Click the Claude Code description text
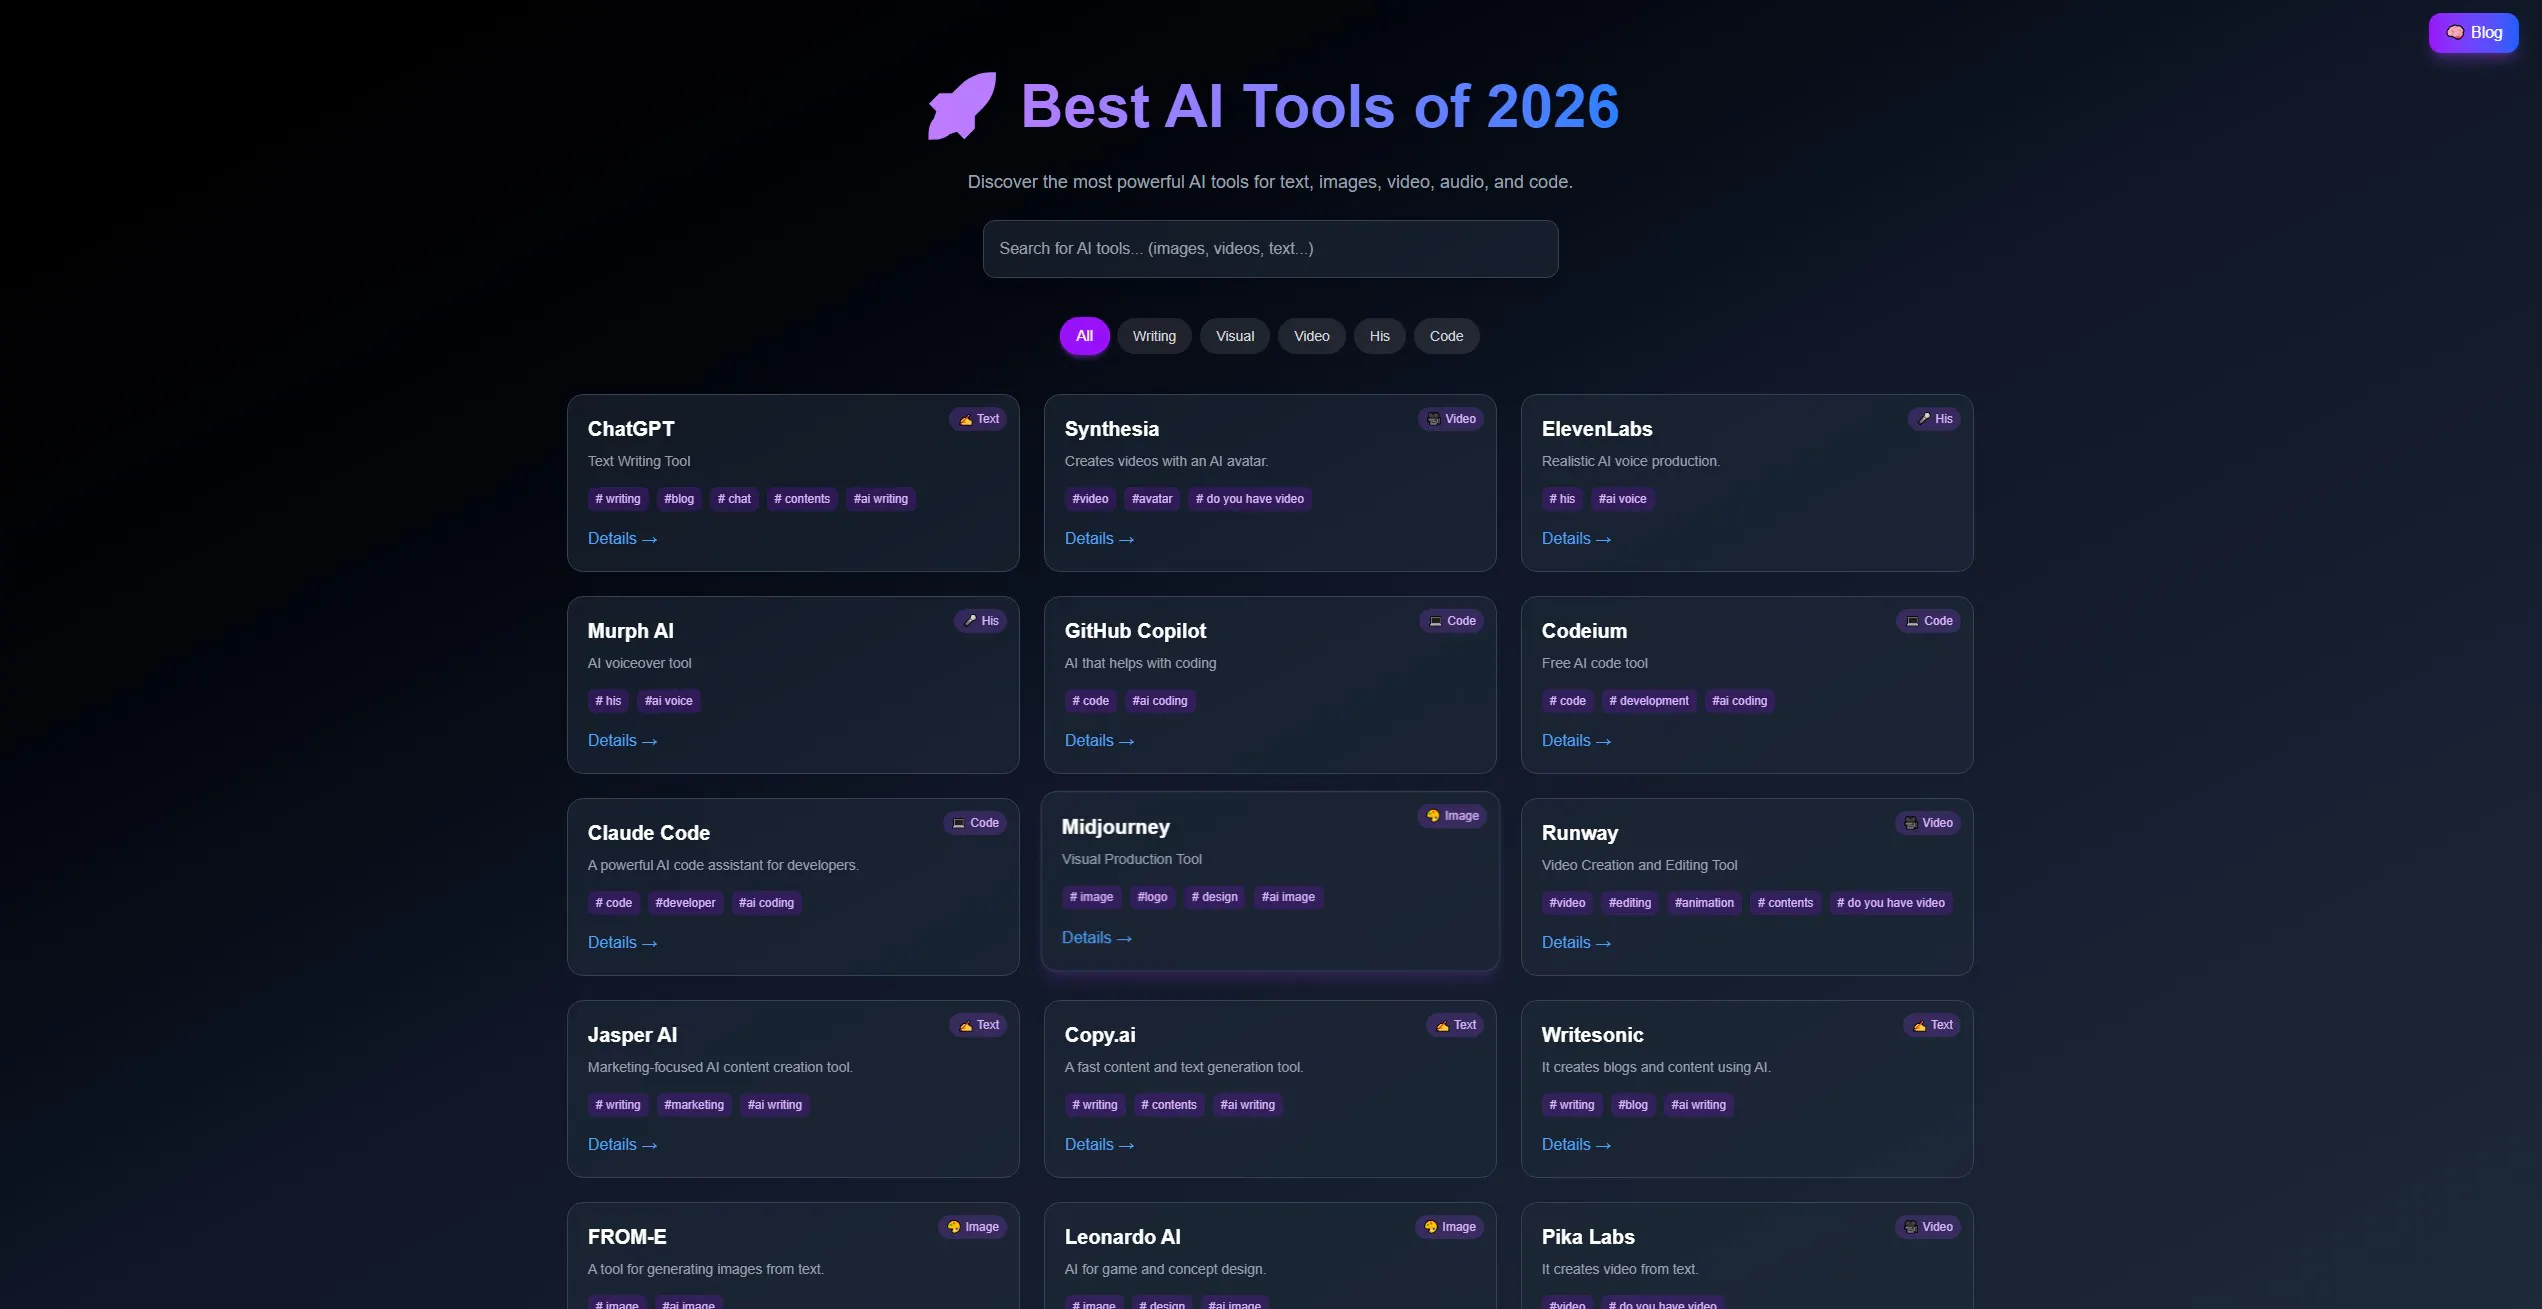This screenshot has height=1309, width=2542. (x=723, y=865)
